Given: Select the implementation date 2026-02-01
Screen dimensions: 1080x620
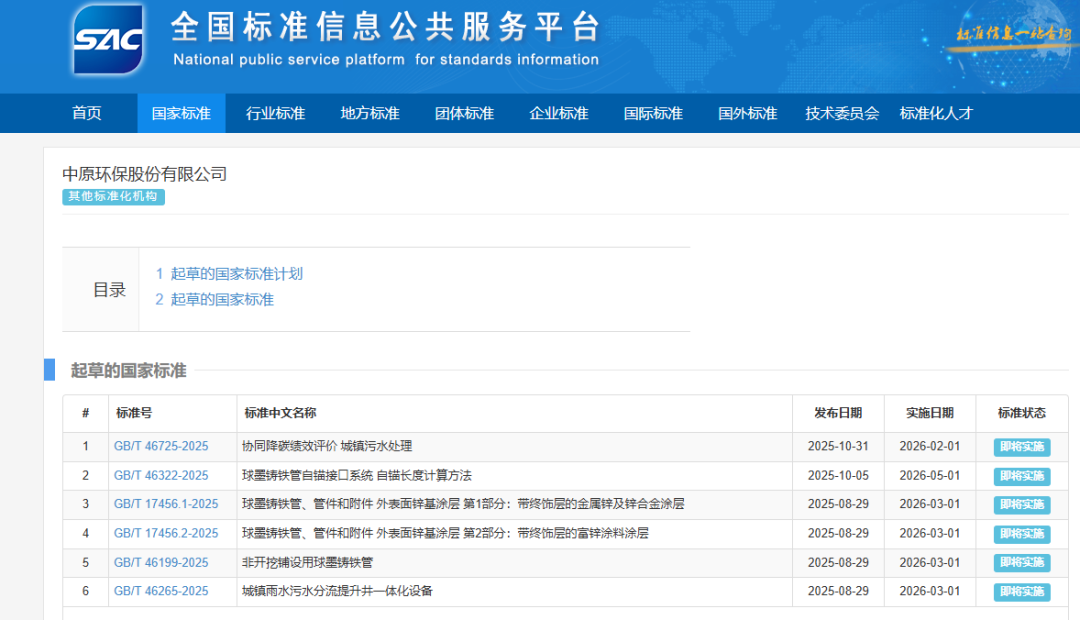Looking at the screenshot, I should point(930,446).
